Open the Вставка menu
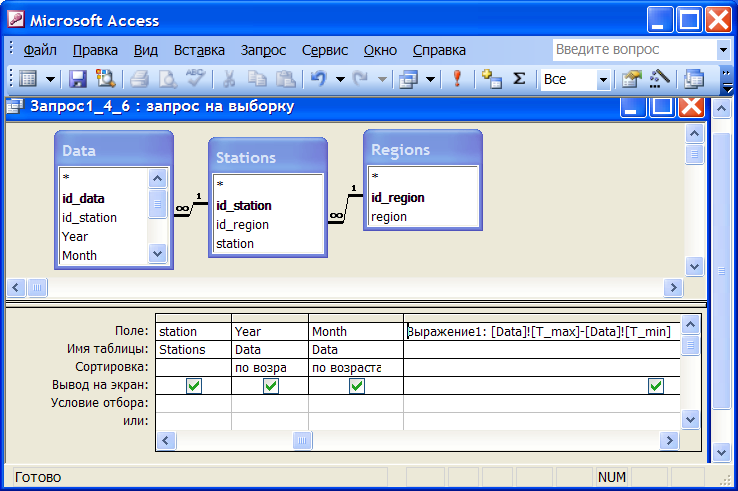 tap(199, 50)
